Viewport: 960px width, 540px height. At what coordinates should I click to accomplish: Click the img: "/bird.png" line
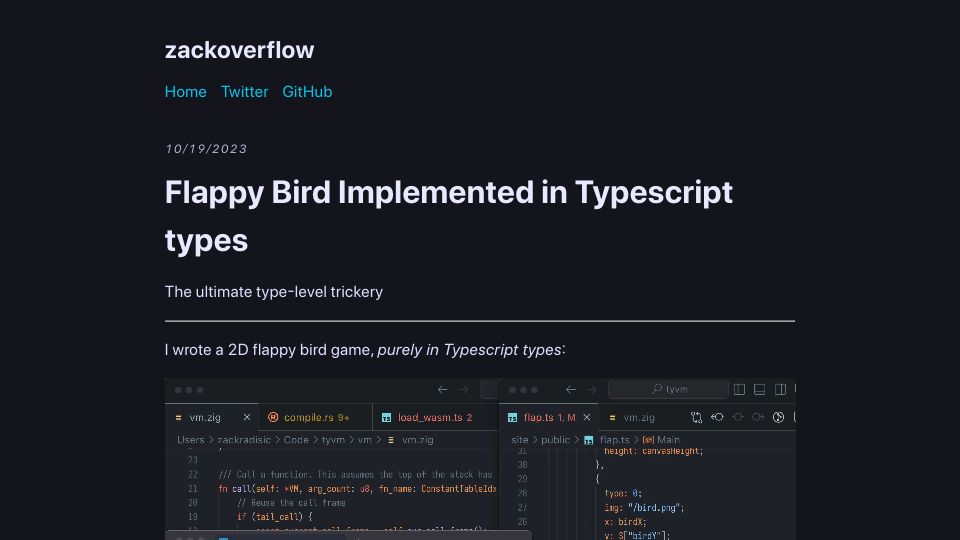click(643, 508)
